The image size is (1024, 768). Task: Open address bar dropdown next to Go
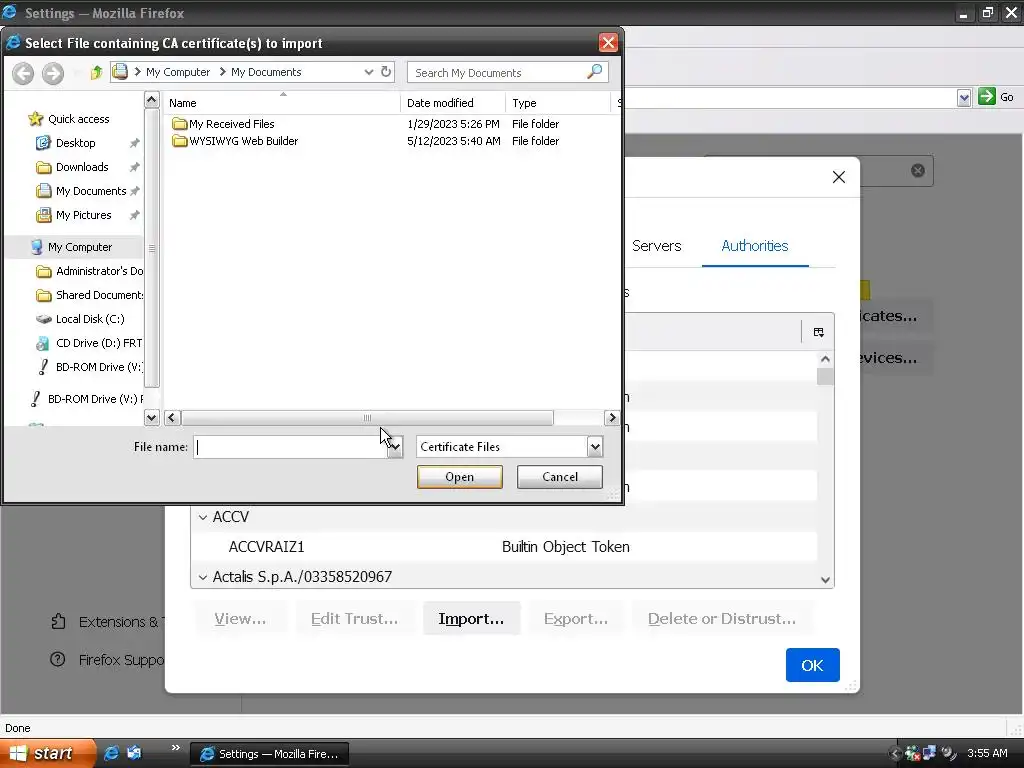(x=964, y=98)
